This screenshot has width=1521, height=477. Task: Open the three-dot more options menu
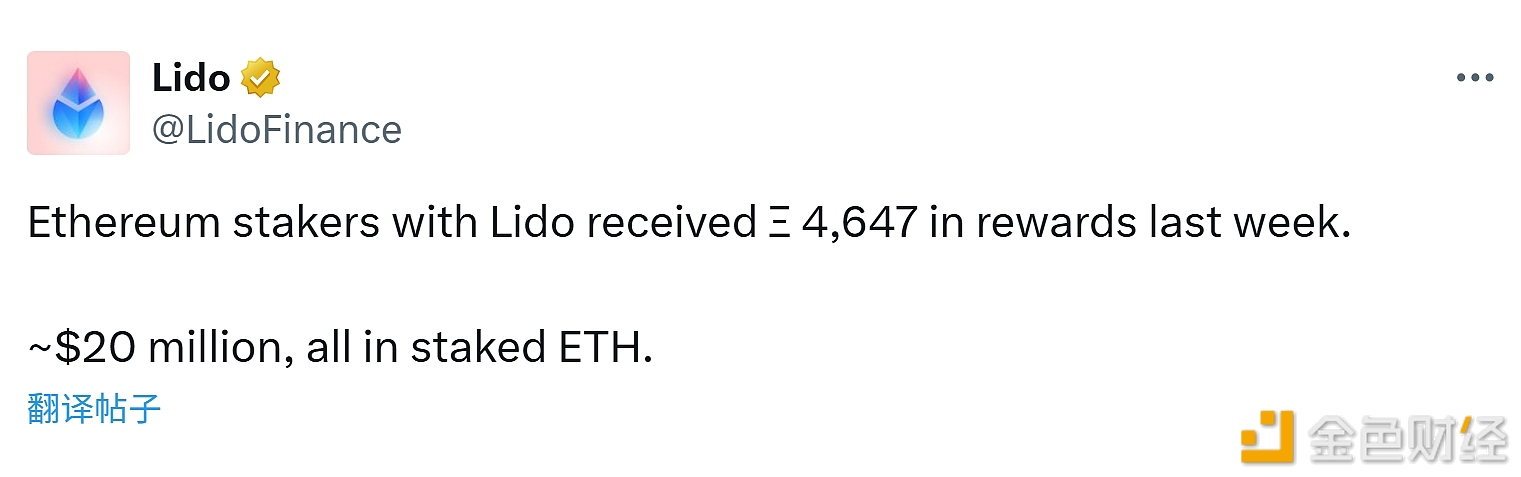1474,78
